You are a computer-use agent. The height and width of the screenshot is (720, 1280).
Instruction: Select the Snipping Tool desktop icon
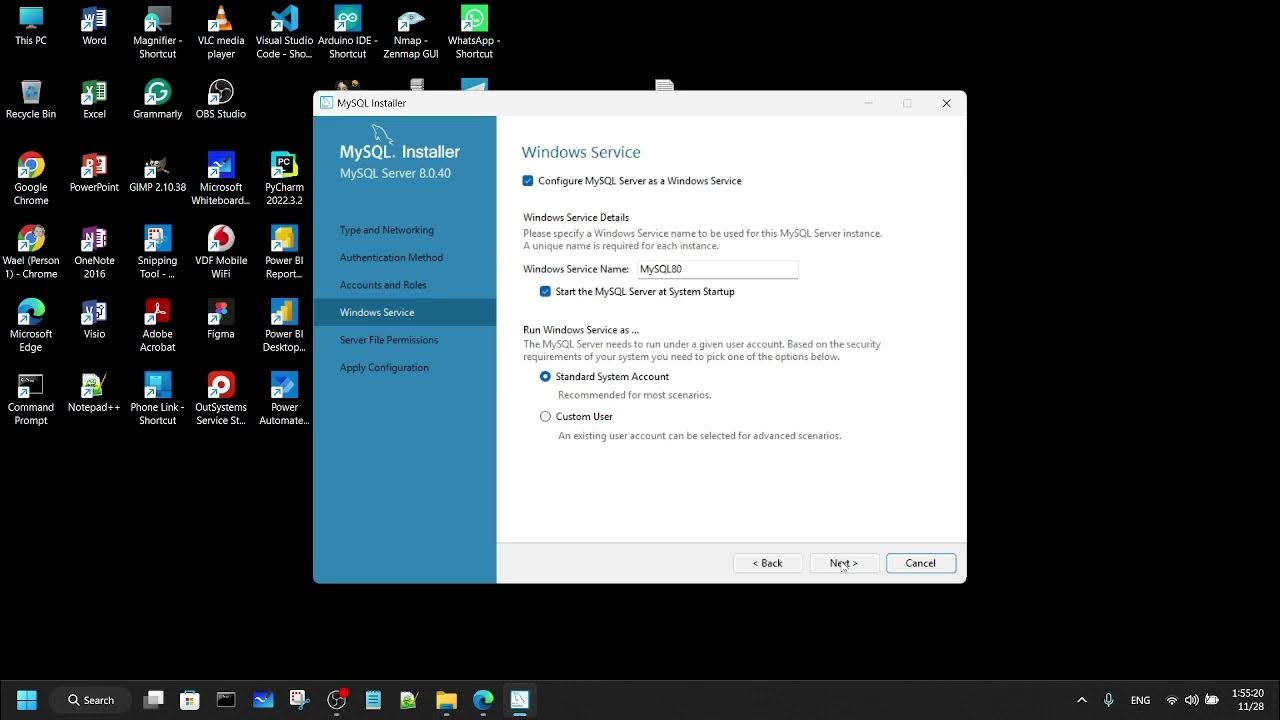(x=157, y=252)
